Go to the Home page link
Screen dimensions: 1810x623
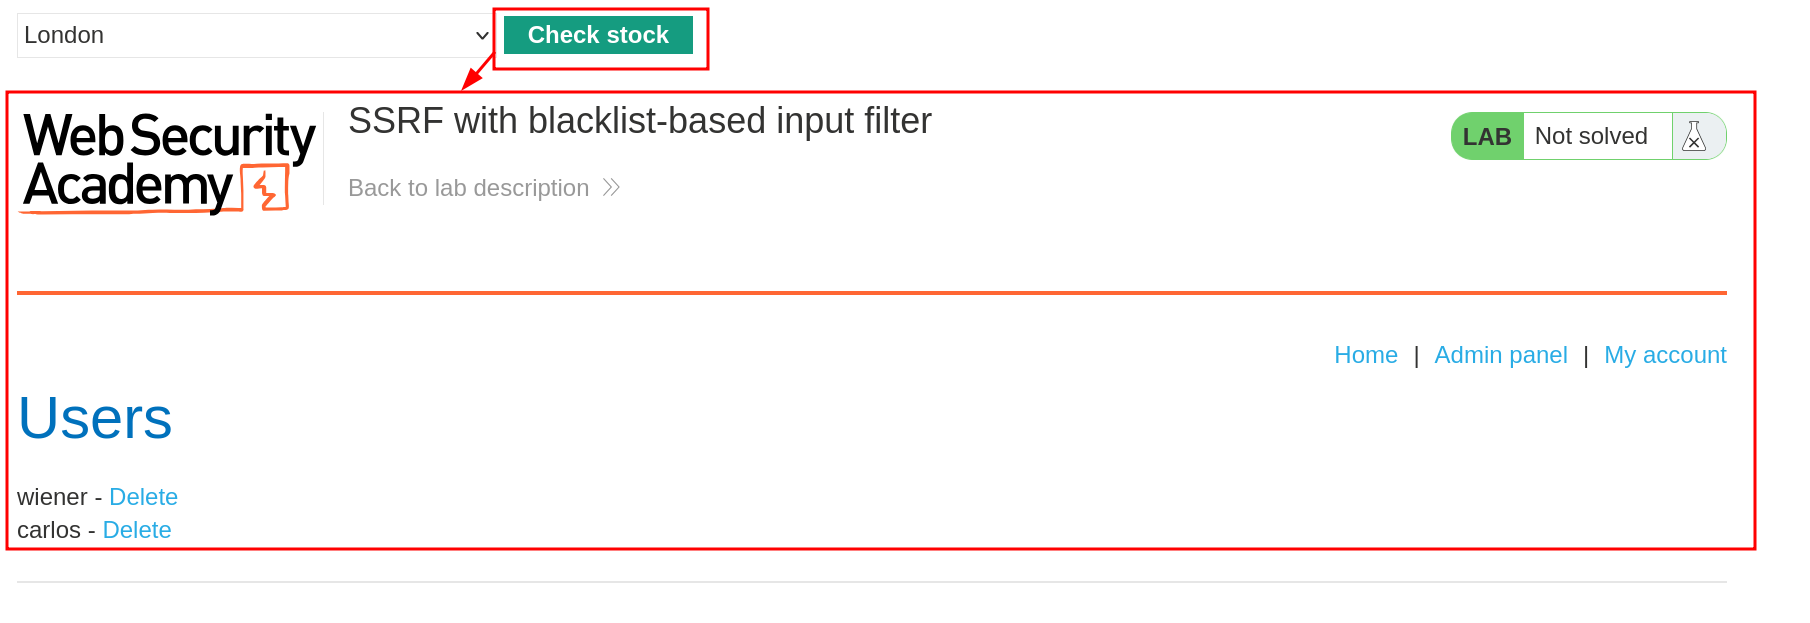[1365, 355]
